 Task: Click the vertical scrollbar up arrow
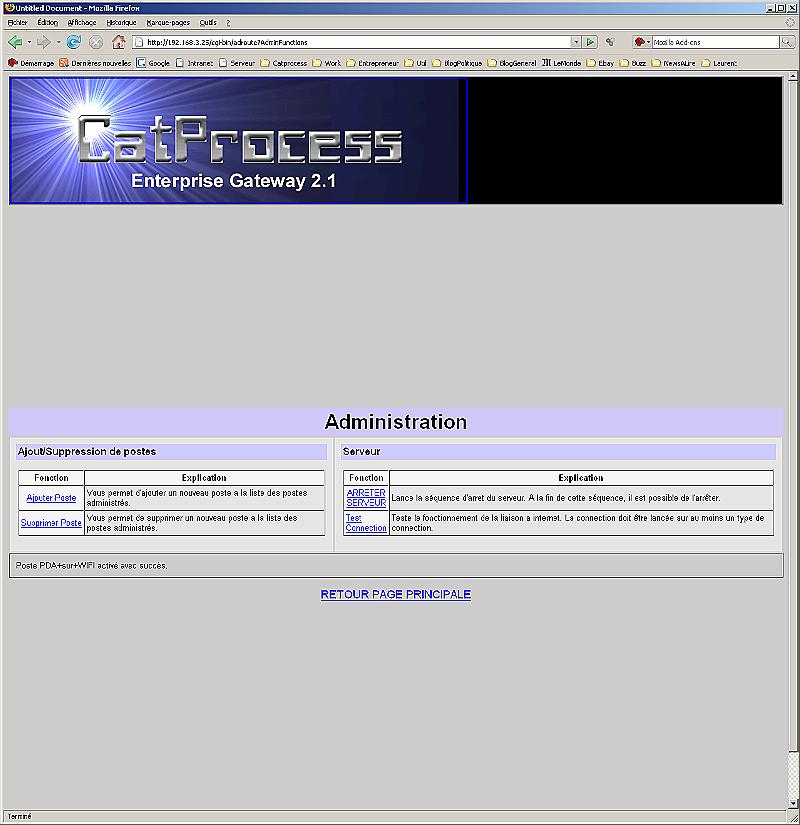coord(793,77)
